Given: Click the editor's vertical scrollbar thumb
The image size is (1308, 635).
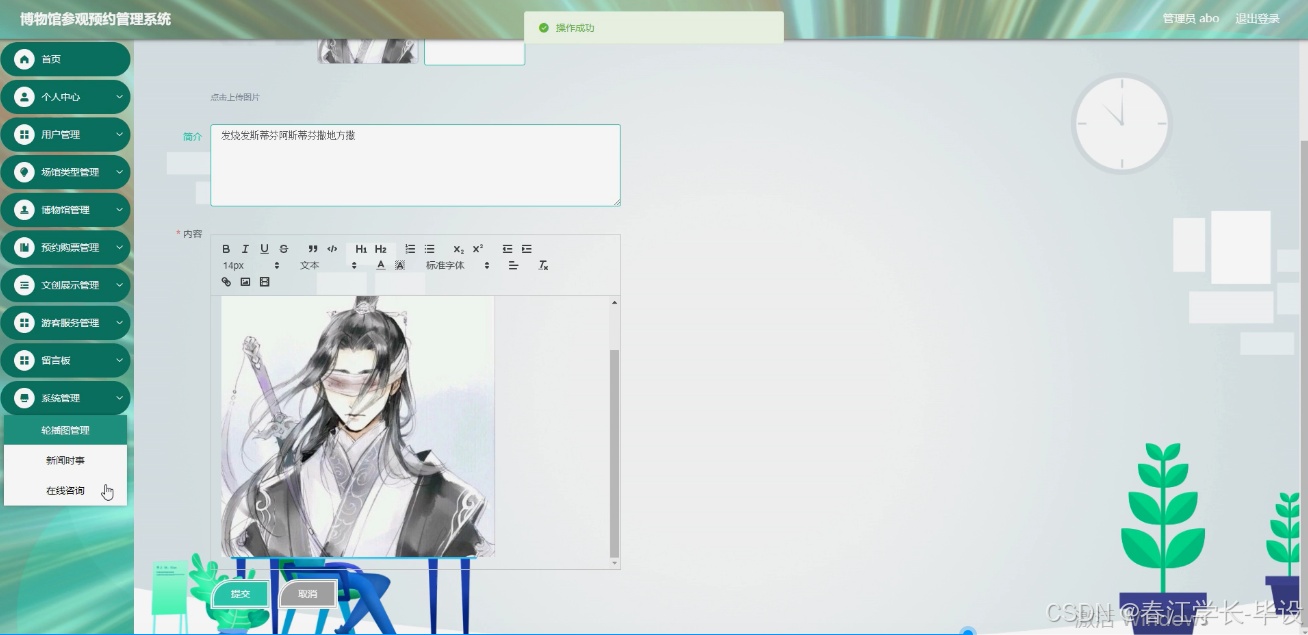Looking at the screenshot, I should 615,454.
